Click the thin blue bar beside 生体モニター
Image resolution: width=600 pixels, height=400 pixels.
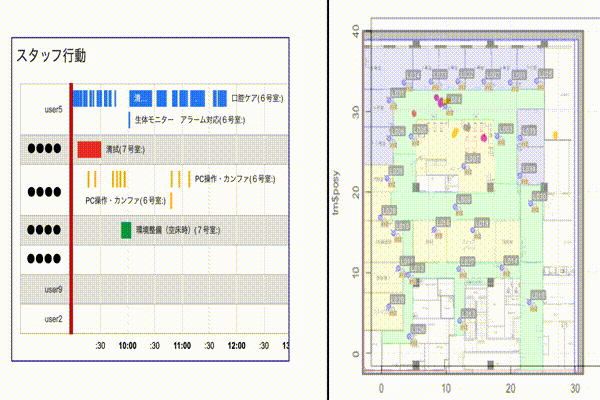129,120
